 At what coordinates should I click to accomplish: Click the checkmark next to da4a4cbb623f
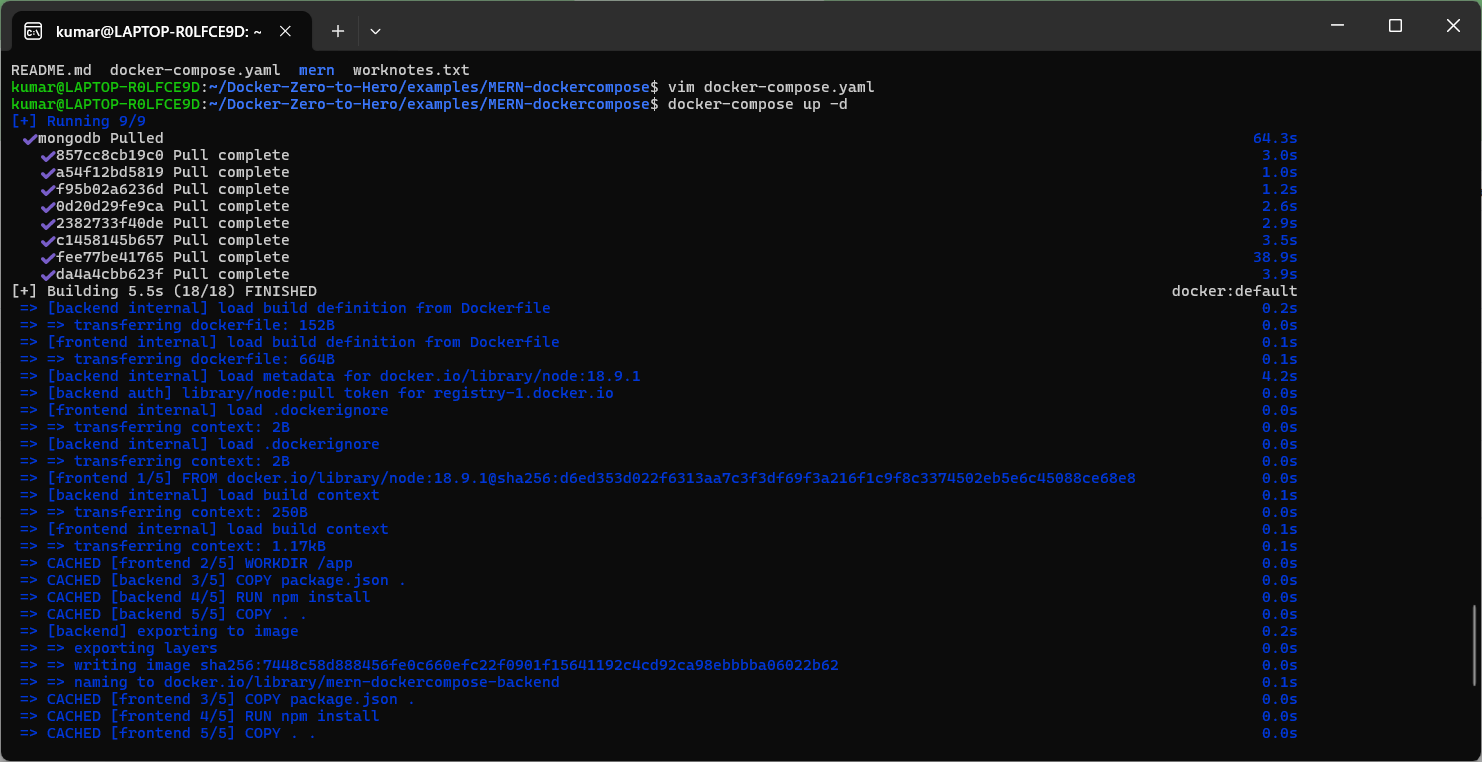pos(47,274)
